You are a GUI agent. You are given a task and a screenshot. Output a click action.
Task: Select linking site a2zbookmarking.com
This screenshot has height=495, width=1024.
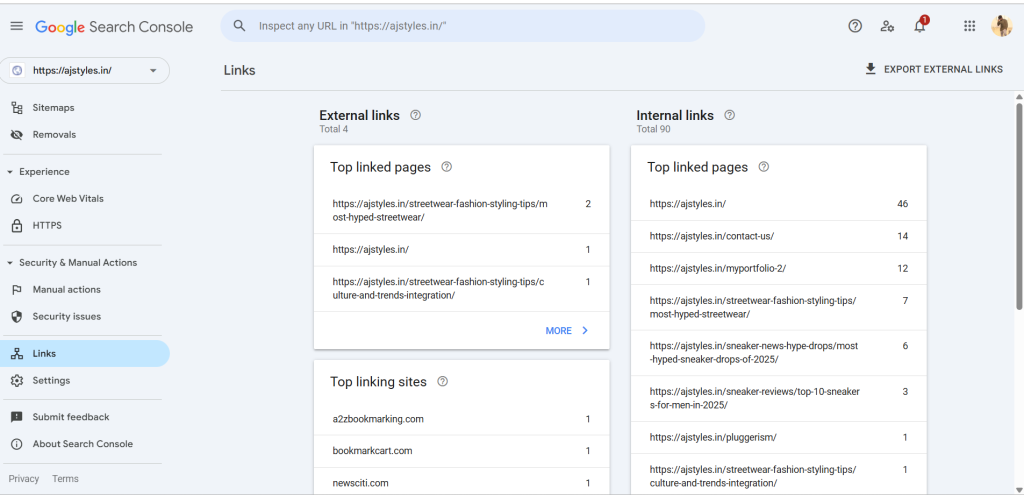[462, 419]
